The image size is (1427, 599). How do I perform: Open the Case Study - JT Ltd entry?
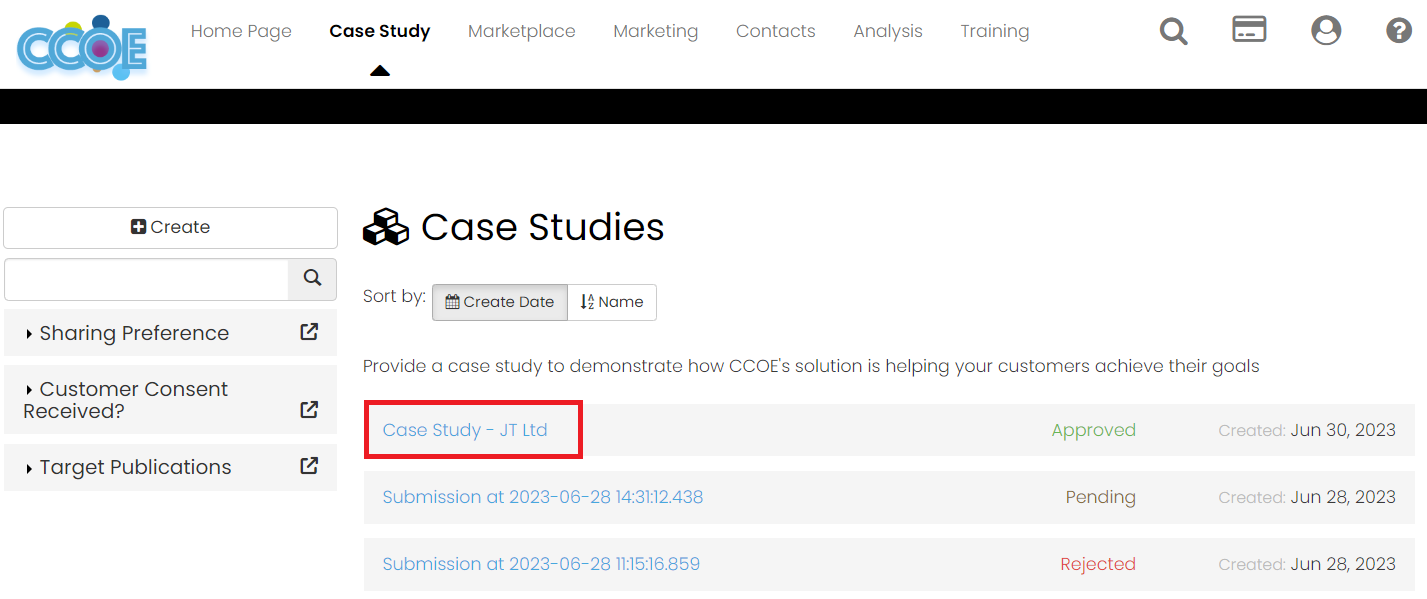click(465, 429)
